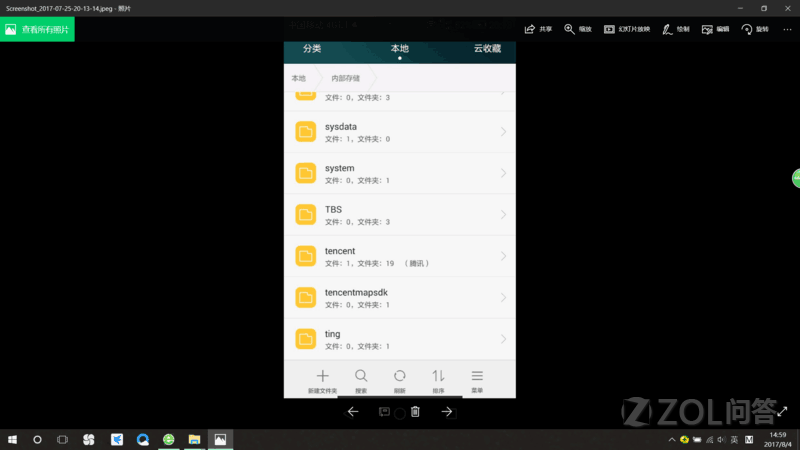Click the Cortana search circle
The width and height of the screenshot is (800, 450).
click(37, 439)
